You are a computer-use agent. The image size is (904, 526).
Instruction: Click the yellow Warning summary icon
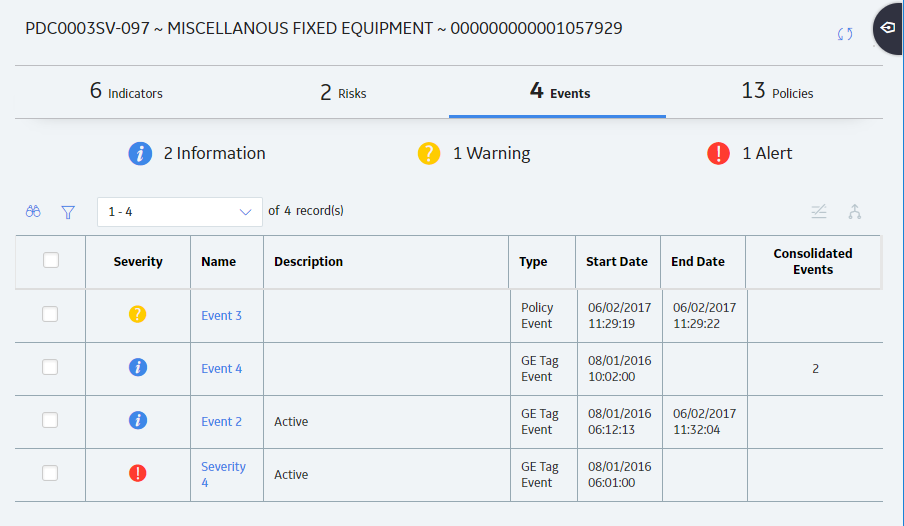429,153
